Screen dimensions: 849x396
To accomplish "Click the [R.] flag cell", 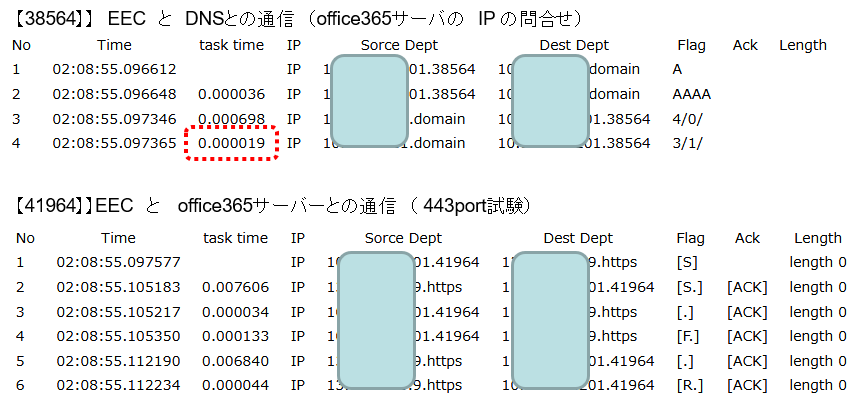I will [x=689, y=386].
